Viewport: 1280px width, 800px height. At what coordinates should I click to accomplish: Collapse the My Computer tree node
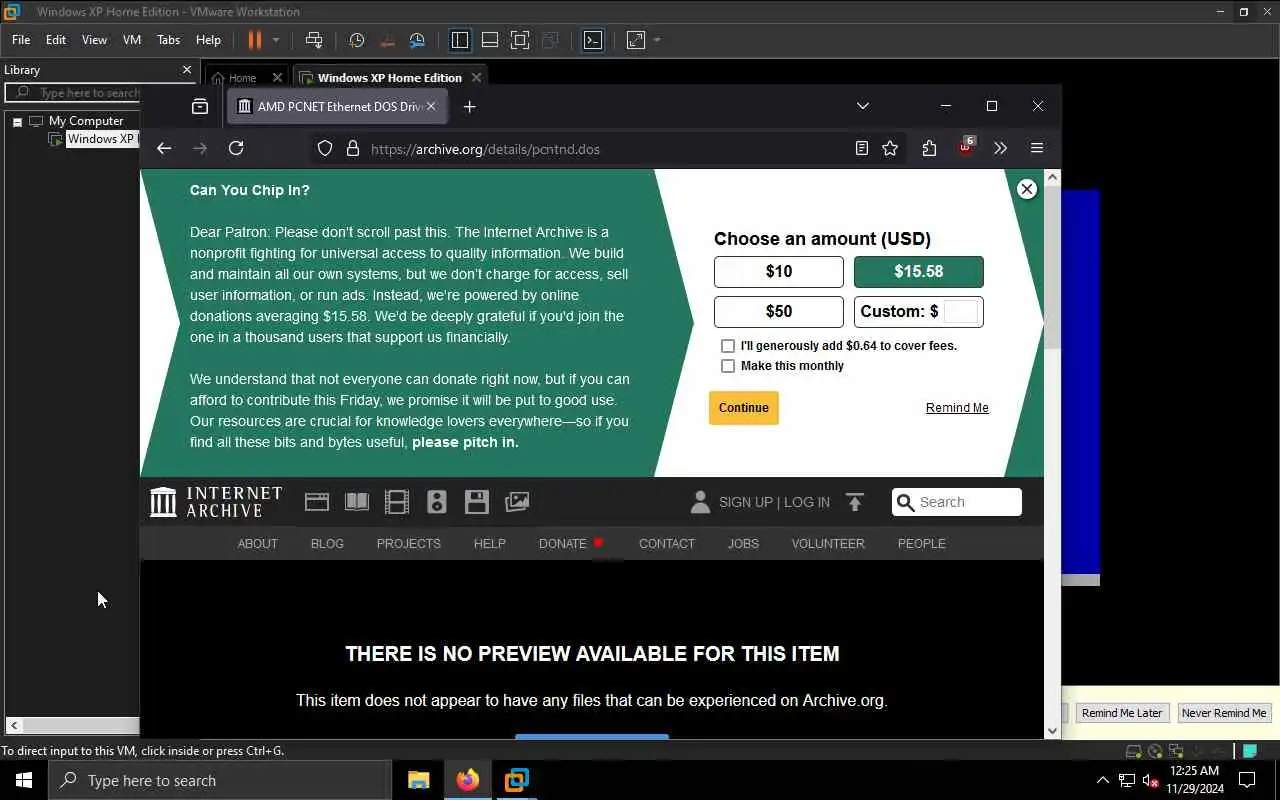(x=17, y=121)
